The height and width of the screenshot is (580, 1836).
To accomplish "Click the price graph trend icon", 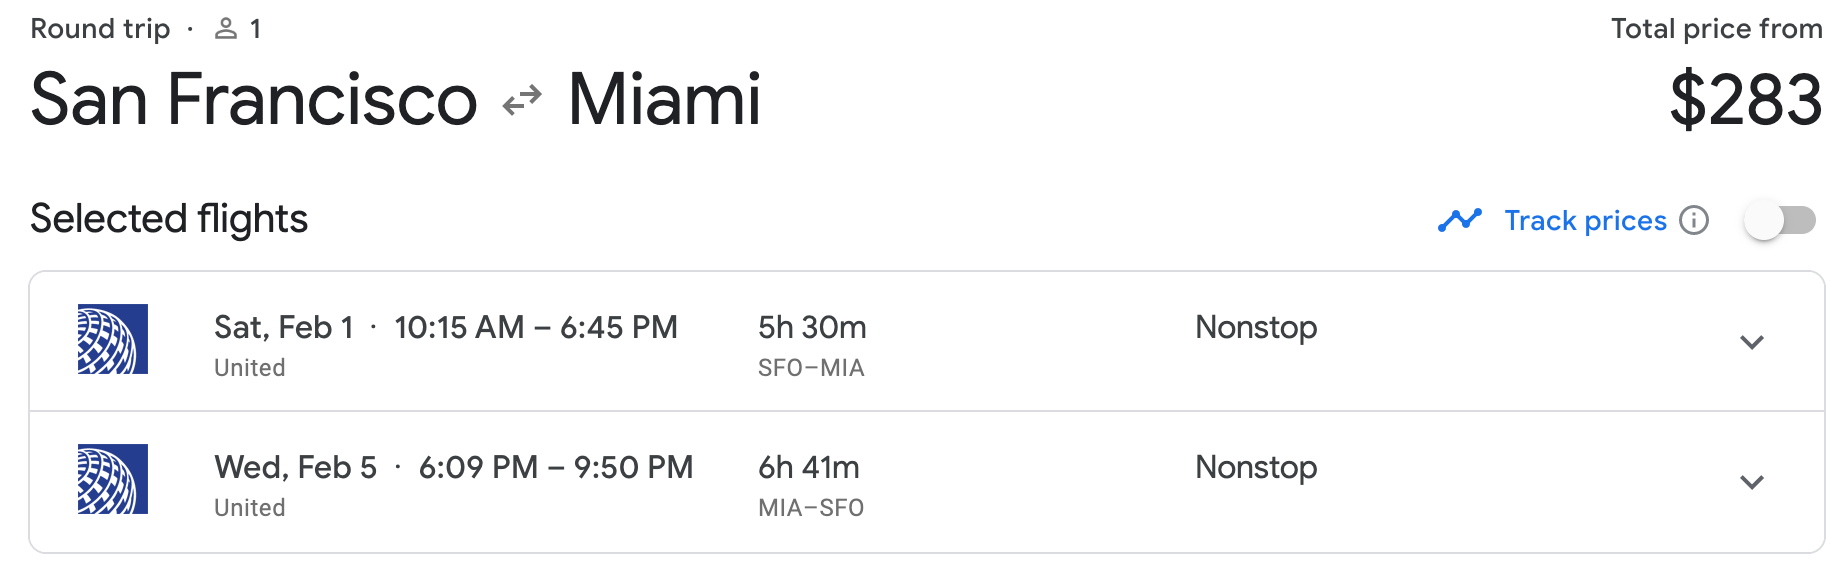I will pos(1459,220).
